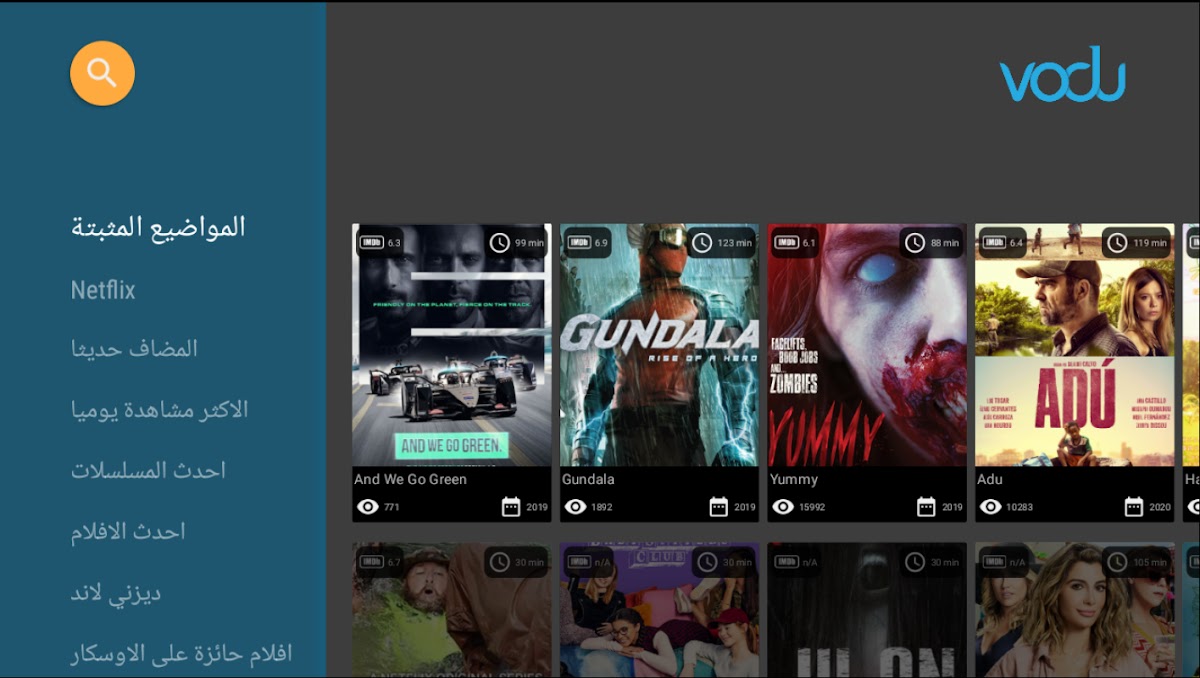Open second-row poster with bearded man
1200x678 pixels.
[452, 610]
